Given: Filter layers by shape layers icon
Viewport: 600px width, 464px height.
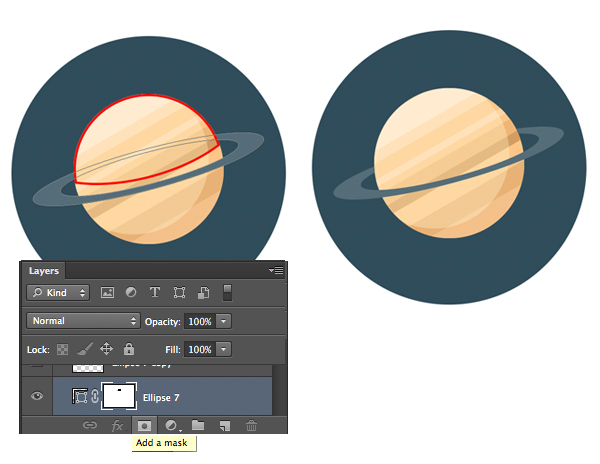Looking at the screenshot, I should pyautogui.click(x=179, y=293).
